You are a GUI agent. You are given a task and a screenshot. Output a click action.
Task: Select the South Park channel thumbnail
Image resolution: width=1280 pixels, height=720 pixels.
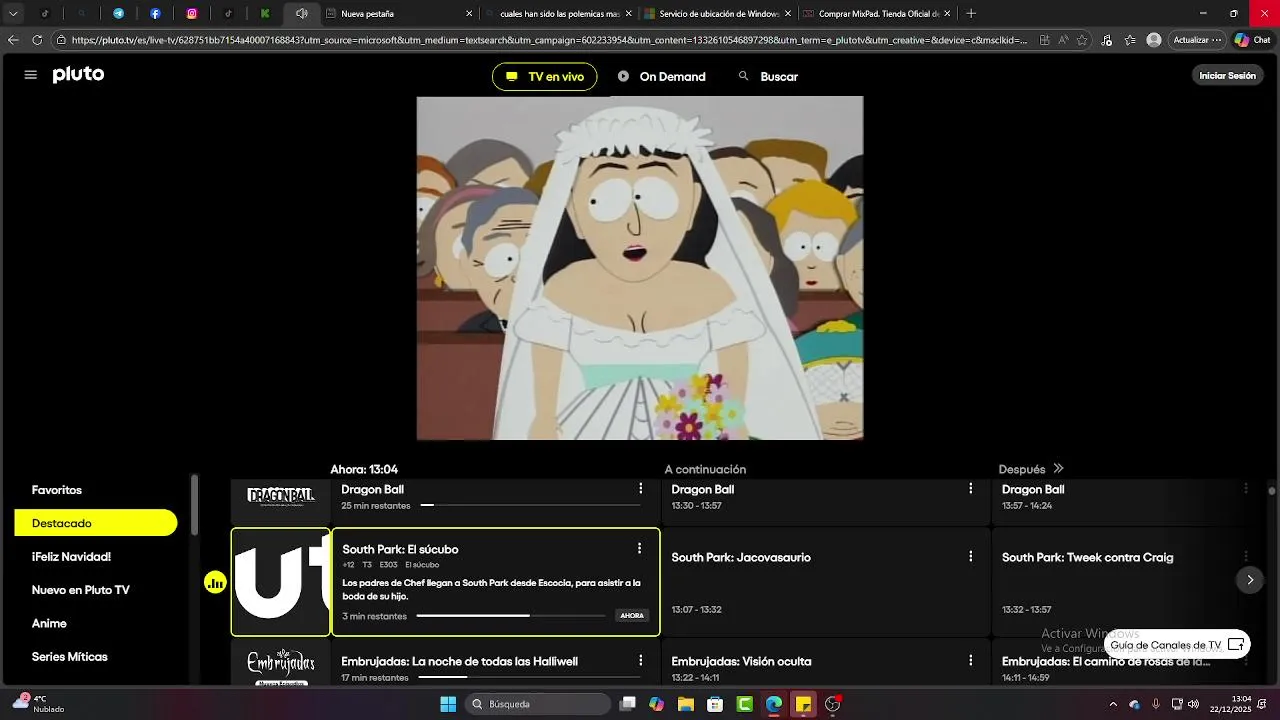coord(281,582)
